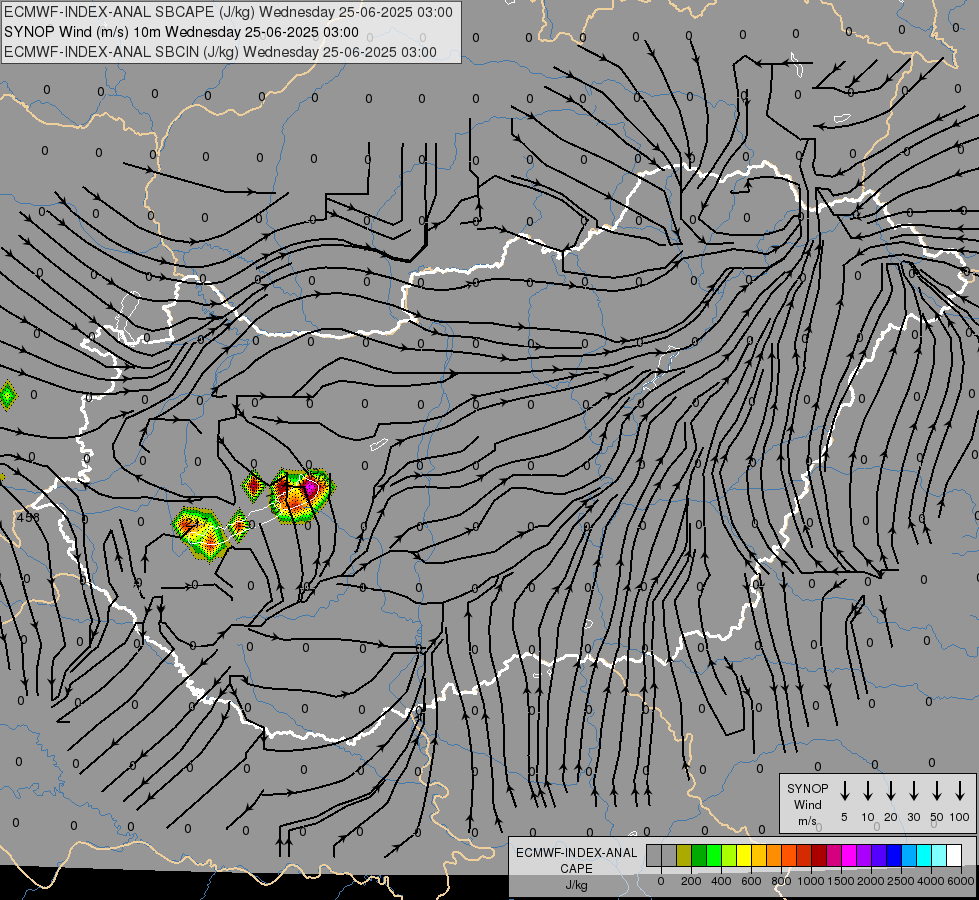Select the white swatch in CAPE color bar
The image size is (979, 900).
pyautogui.click(x=954, y=855)
